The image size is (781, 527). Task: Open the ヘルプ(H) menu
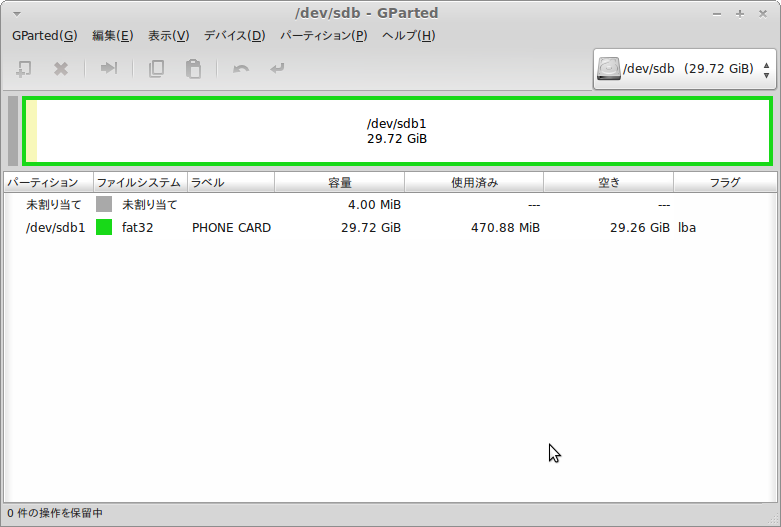[x=409, y=36]
